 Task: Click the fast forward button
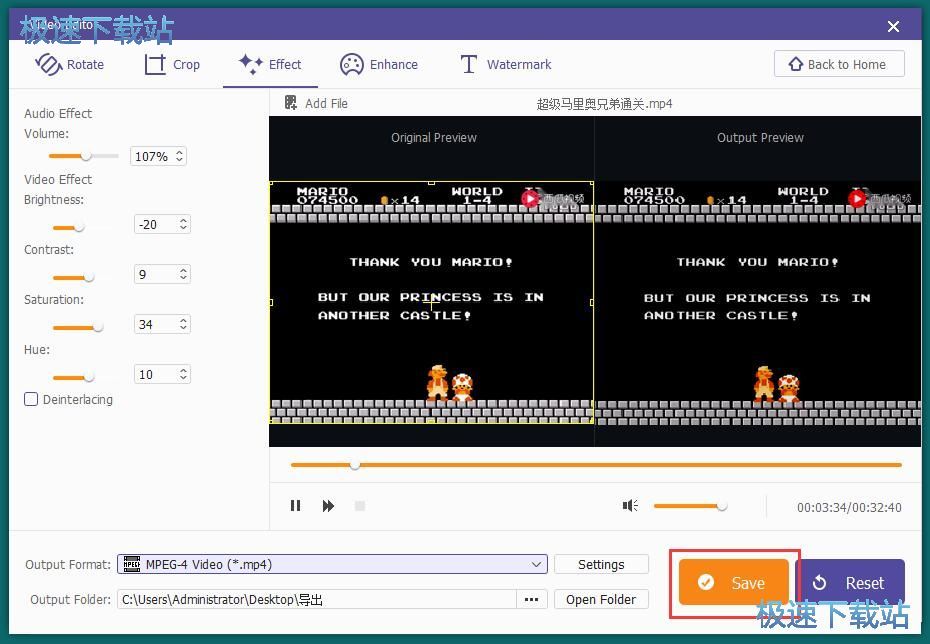pyautogui.click(x=328, y=506)
